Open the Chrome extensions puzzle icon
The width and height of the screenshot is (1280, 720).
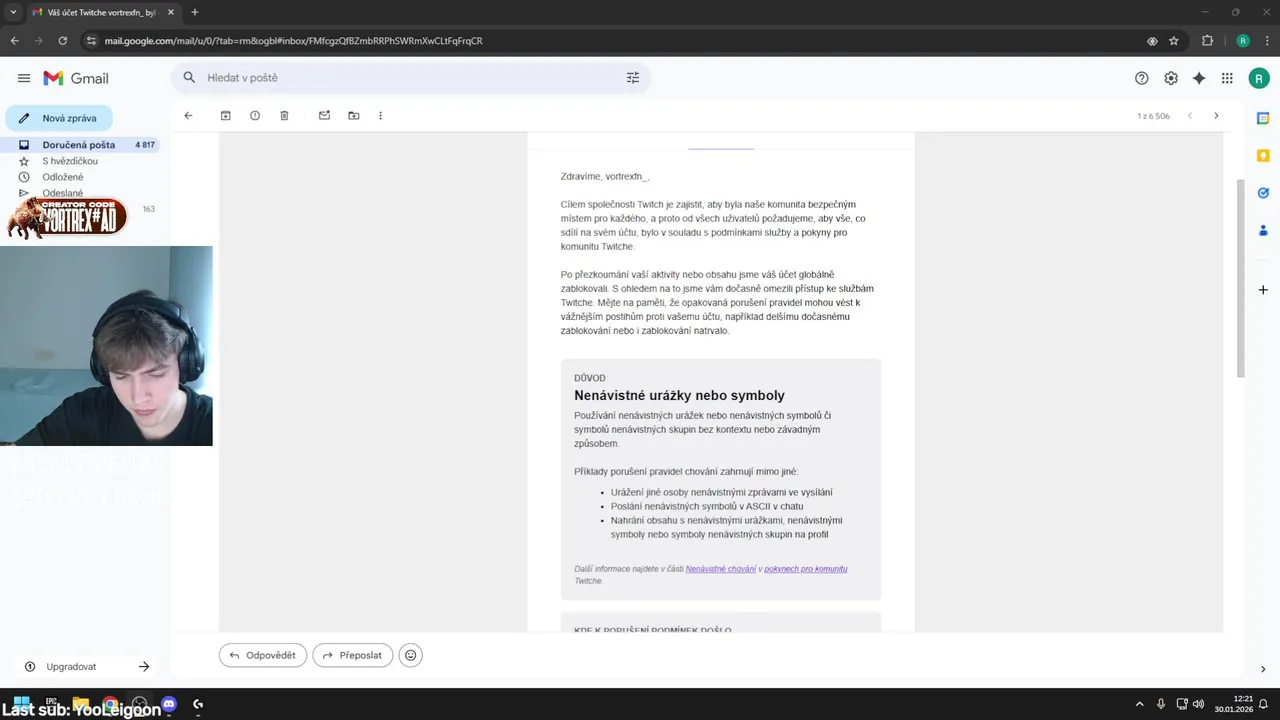coord(1207,41)
